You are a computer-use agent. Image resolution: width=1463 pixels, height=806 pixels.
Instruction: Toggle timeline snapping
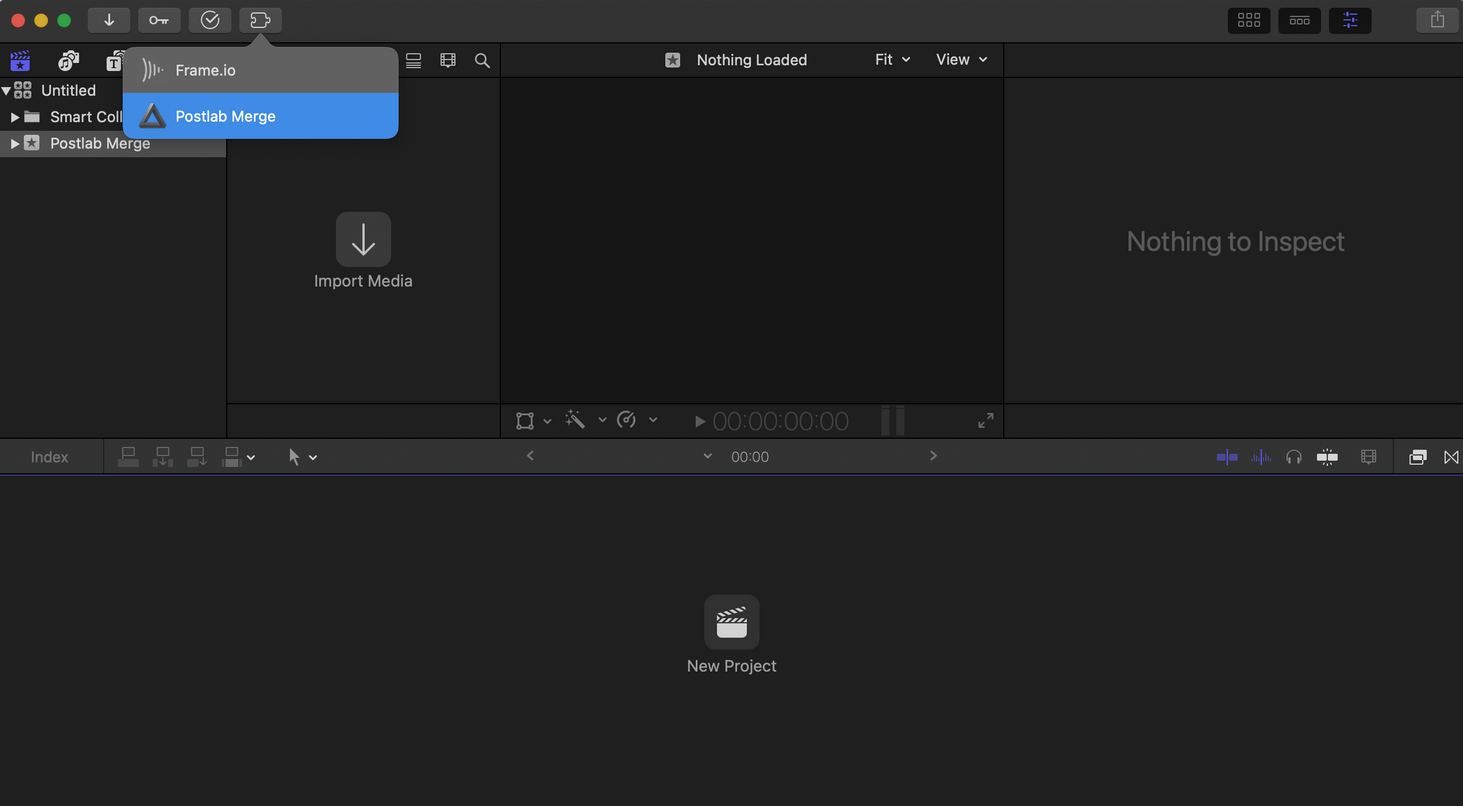[1328, 457]
